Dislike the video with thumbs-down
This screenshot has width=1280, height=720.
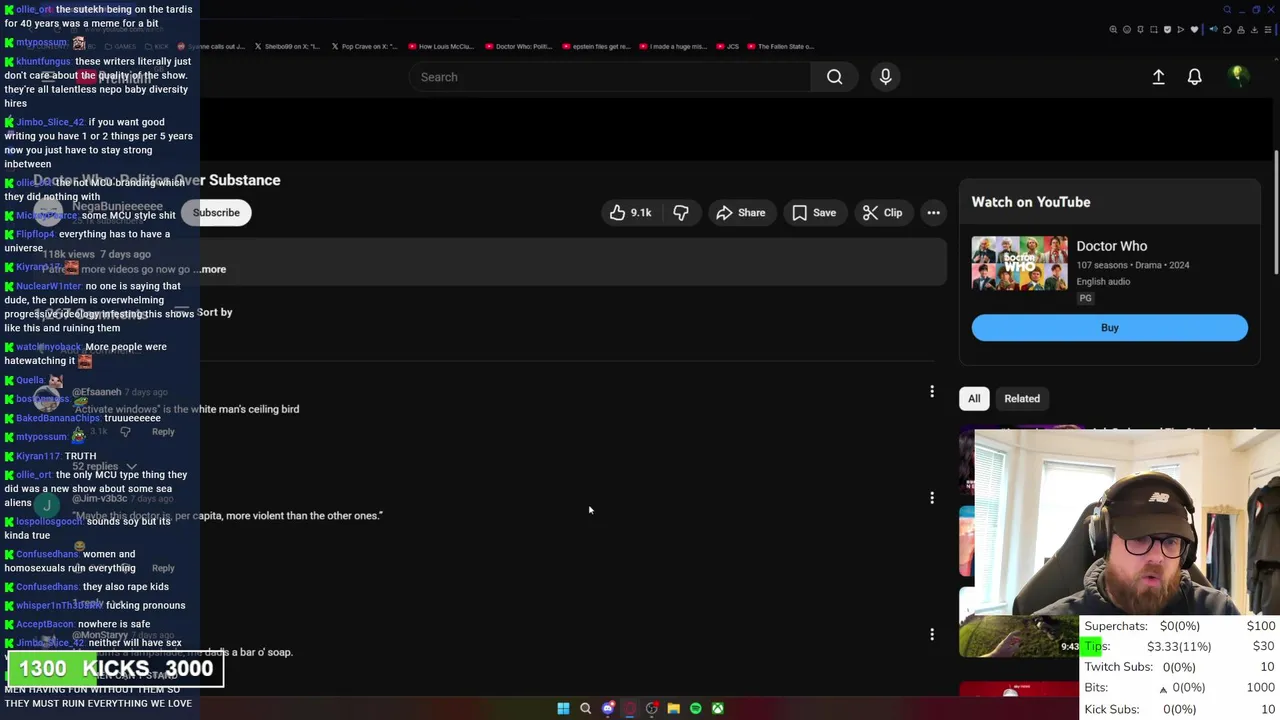pyautogui.click(x=681, y=212)
